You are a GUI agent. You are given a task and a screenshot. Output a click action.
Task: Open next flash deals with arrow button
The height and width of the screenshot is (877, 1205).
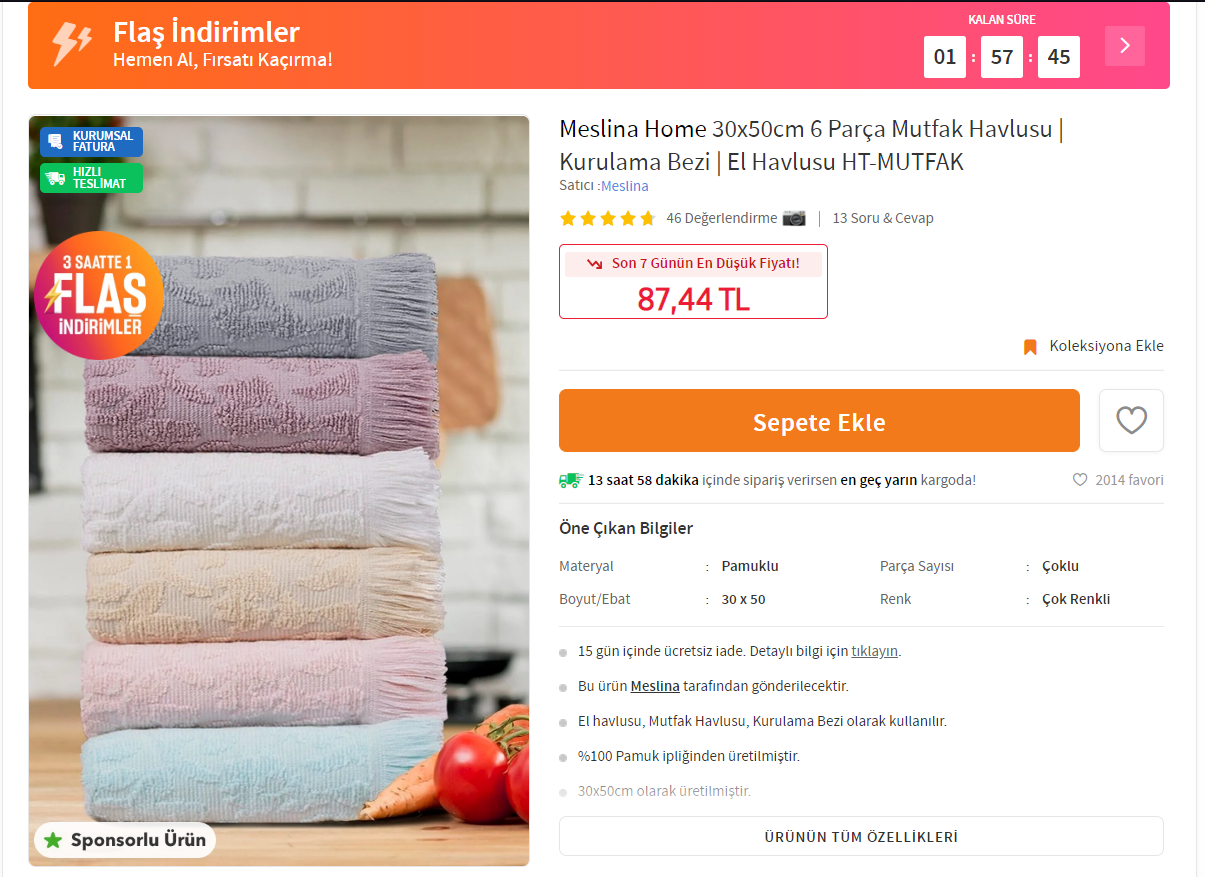(1125, 45)
